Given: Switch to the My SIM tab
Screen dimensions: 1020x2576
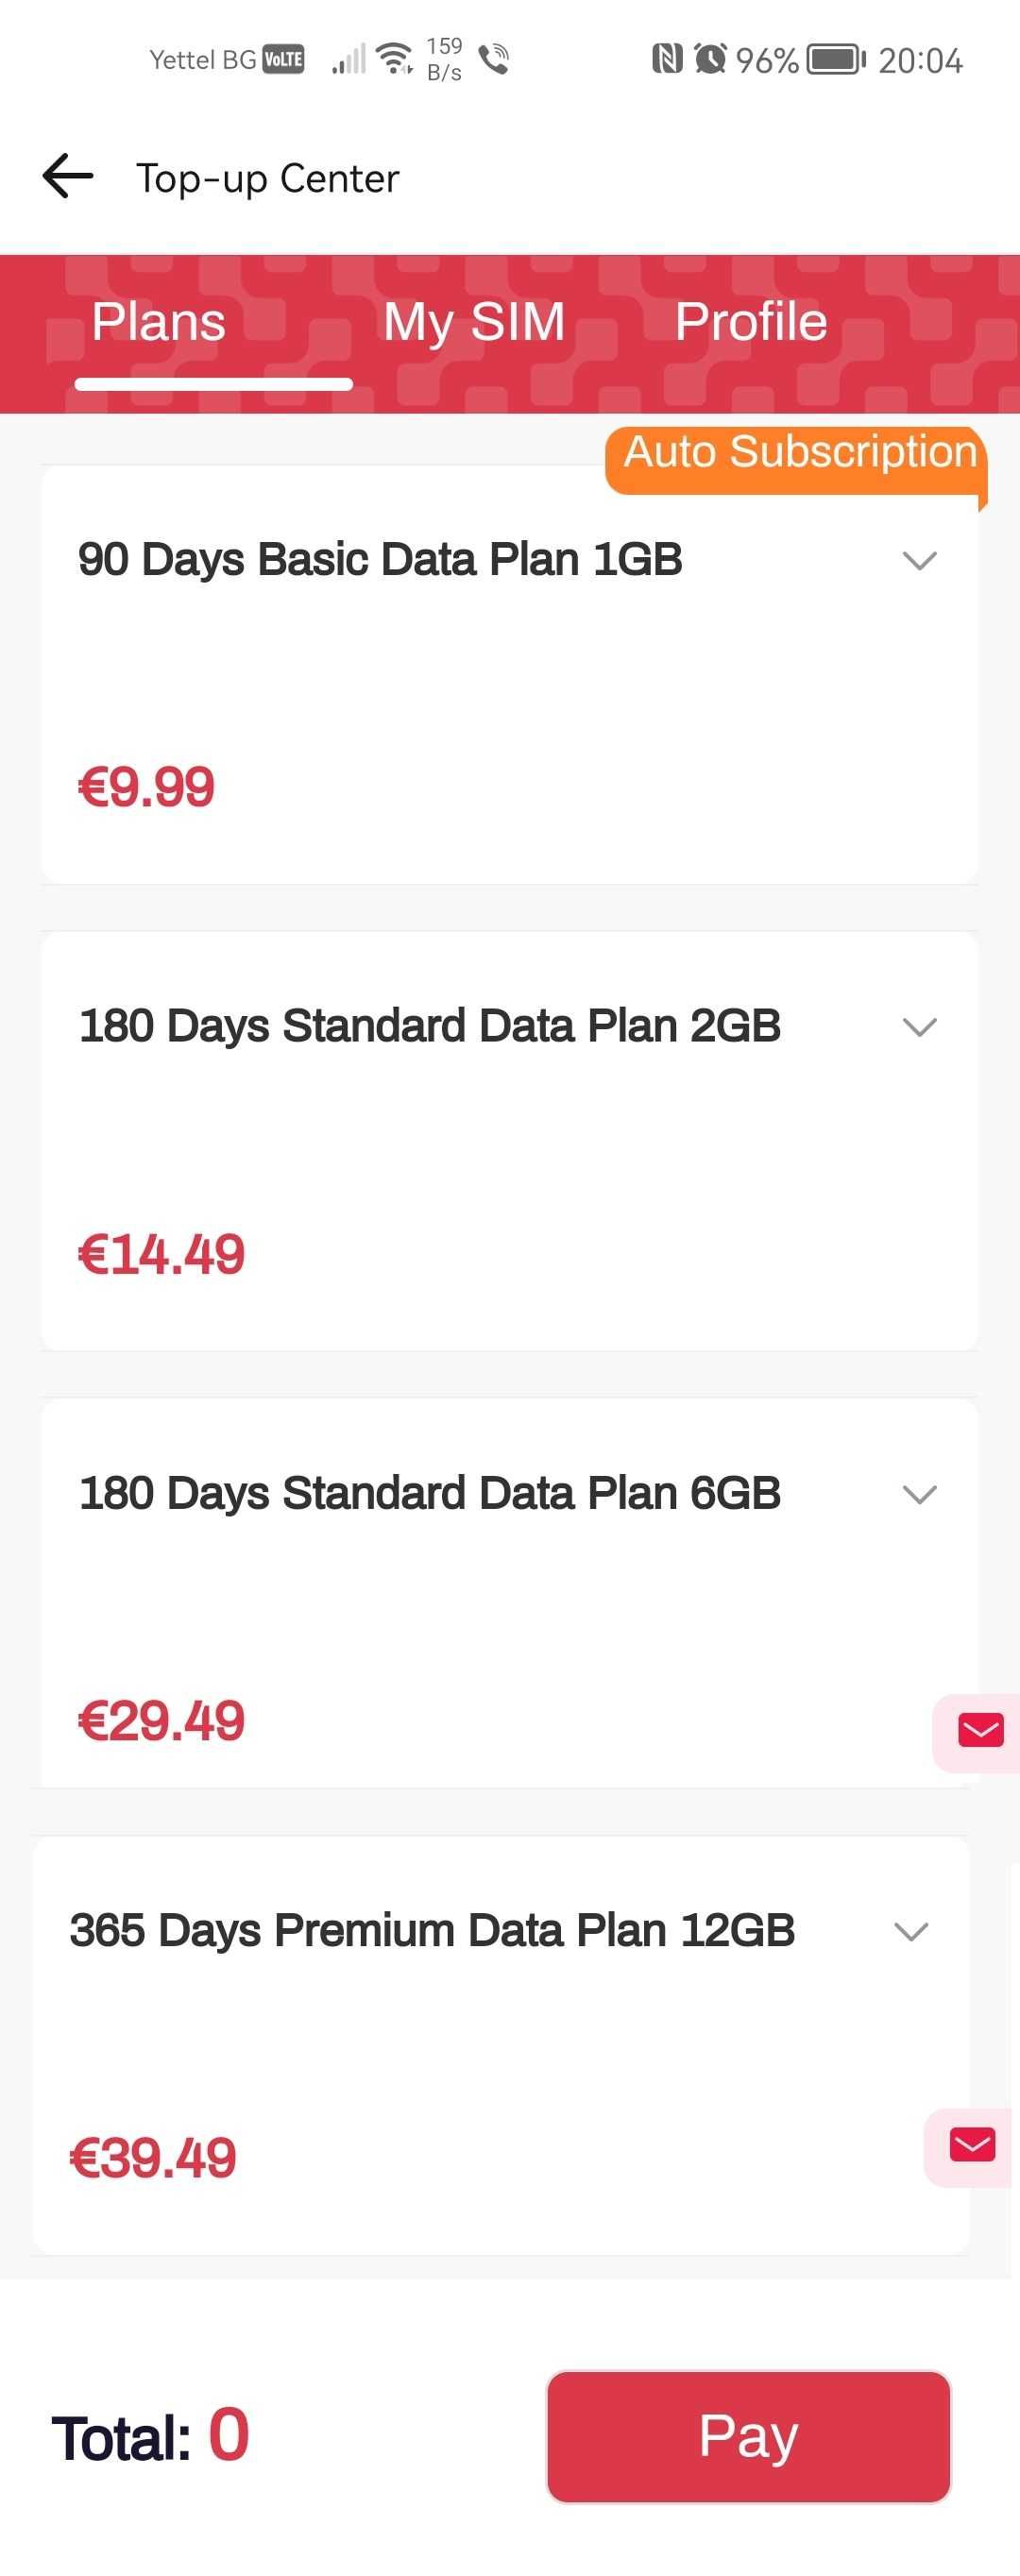Looking at the screenshot, I should pos(474,322).
